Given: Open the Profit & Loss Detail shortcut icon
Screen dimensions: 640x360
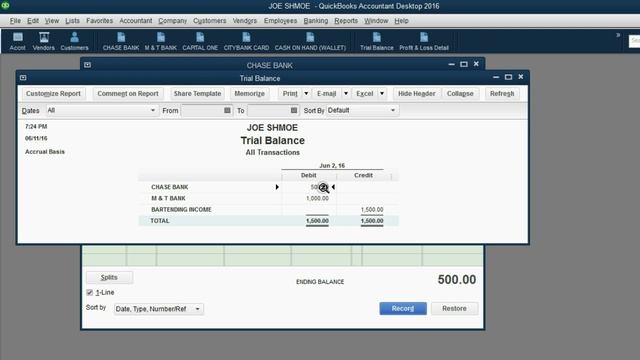Looking at the screenshot, I should (424, 41).
